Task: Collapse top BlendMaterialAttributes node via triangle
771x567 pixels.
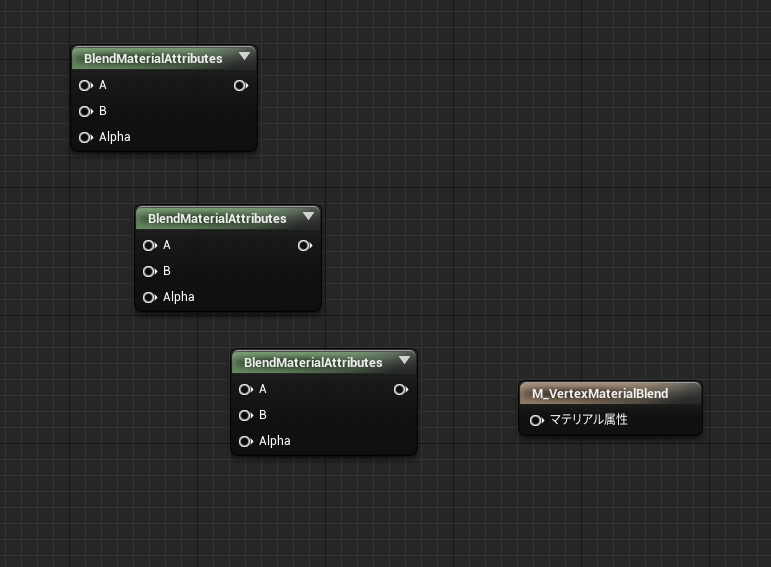Action: point(244,56)
